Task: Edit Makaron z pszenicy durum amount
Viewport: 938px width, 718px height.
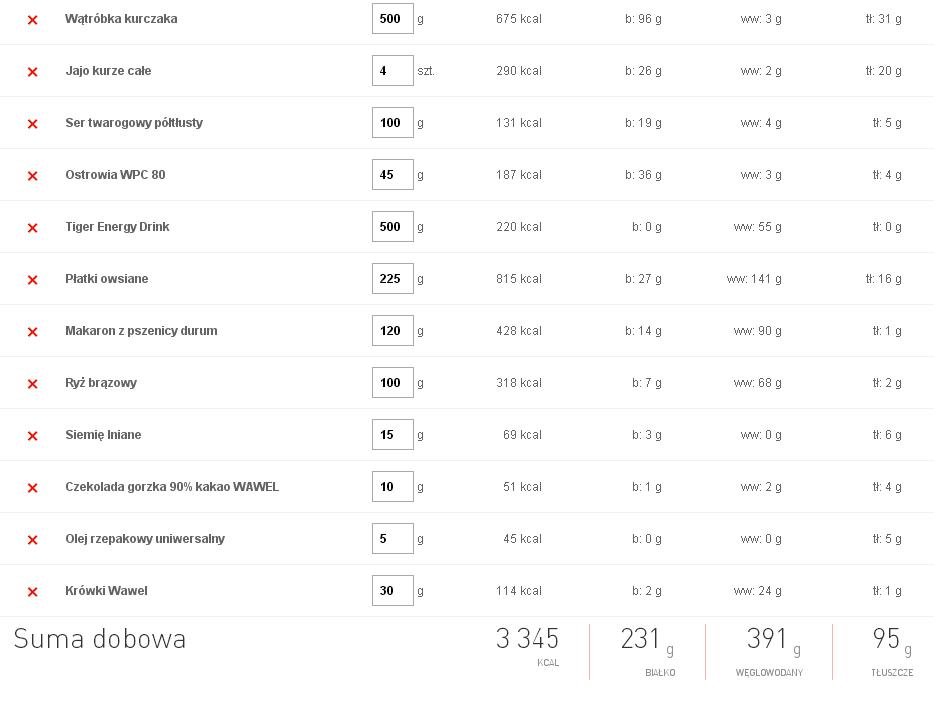Action: (392, 331)
